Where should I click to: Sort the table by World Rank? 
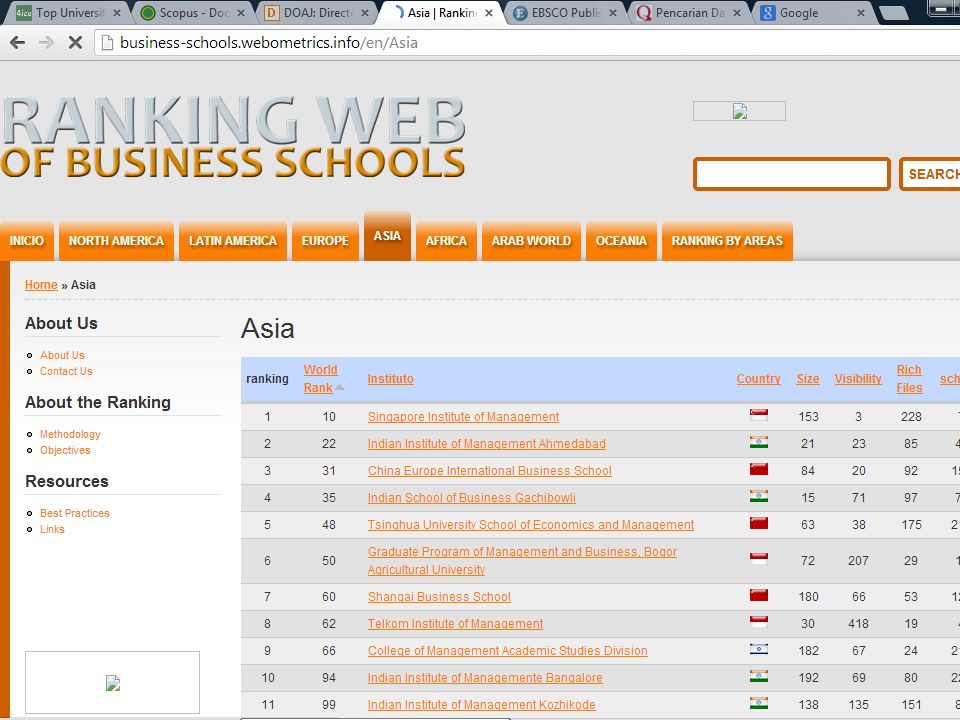coord(320,378)
